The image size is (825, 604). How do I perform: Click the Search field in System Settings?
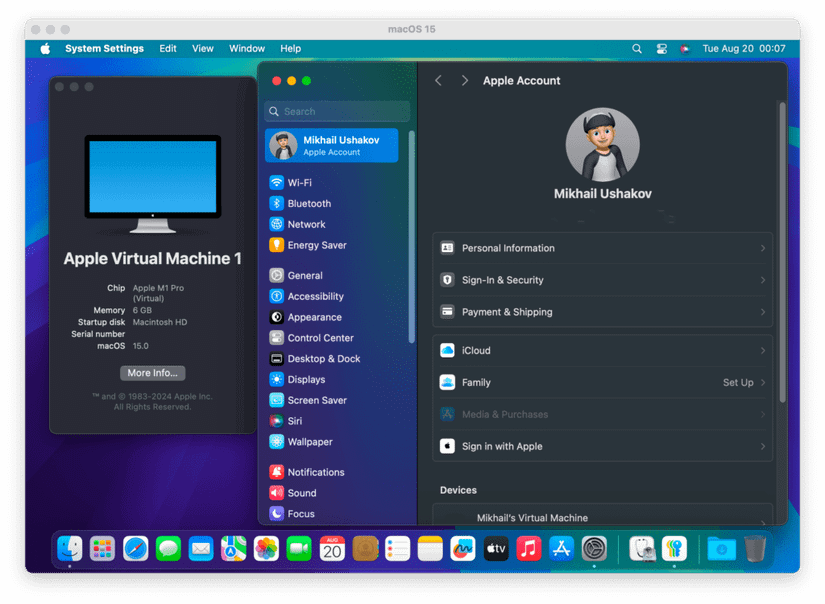(x=336, y=111)
